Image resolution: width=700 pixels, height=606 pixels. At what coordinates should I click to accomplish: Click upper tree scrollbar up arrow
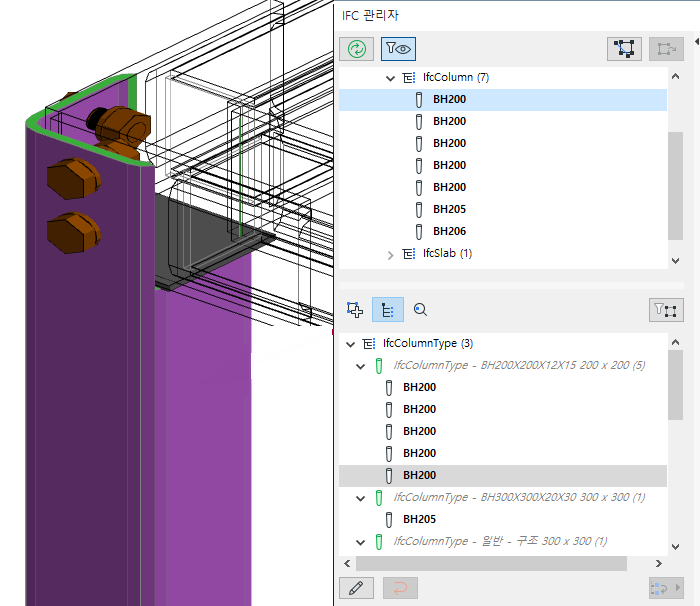[675, 76]
